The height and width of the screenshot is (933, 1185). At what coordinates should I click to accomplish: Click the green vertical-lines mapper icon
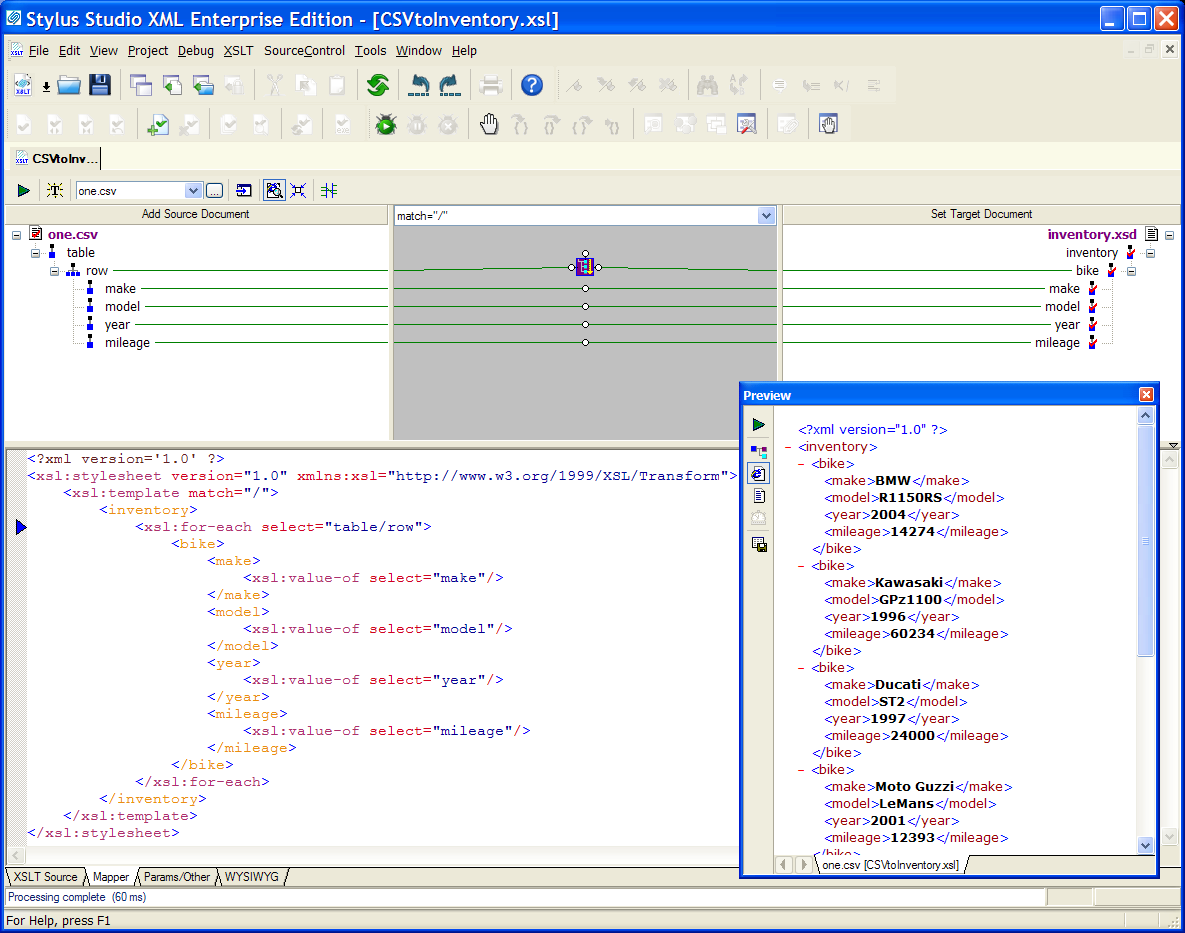329,190
